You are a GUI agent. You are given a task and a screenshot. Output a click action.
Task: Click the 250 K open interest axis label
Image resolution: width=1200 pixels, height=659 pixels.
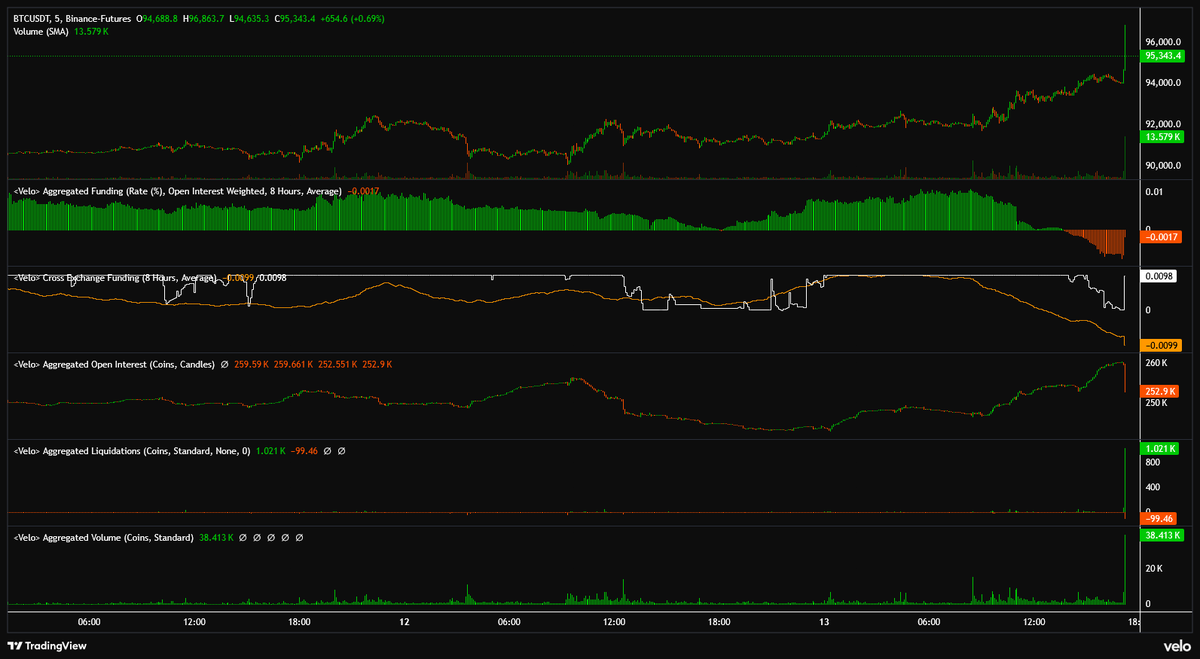tap(1157, 403)
